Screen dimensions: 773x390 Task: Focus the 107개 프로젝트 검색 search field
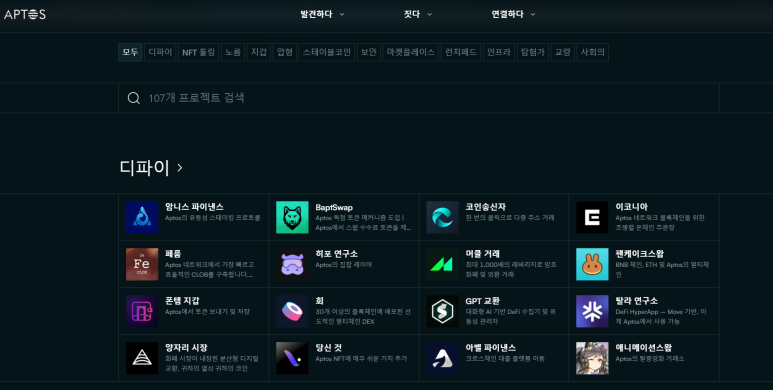point(419,98)
